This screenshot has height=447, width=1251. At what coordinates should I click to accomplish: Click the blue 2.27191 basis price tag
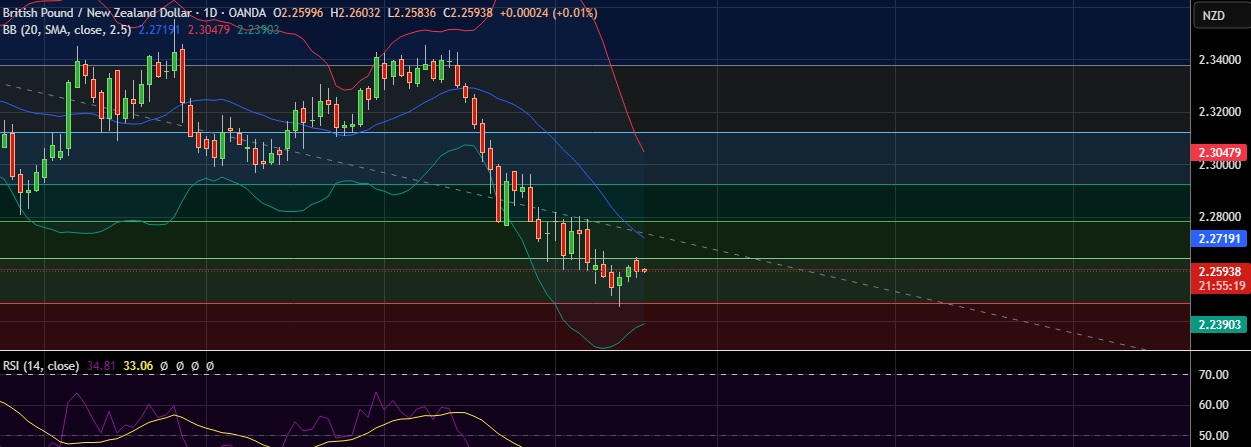[1220, 239]
